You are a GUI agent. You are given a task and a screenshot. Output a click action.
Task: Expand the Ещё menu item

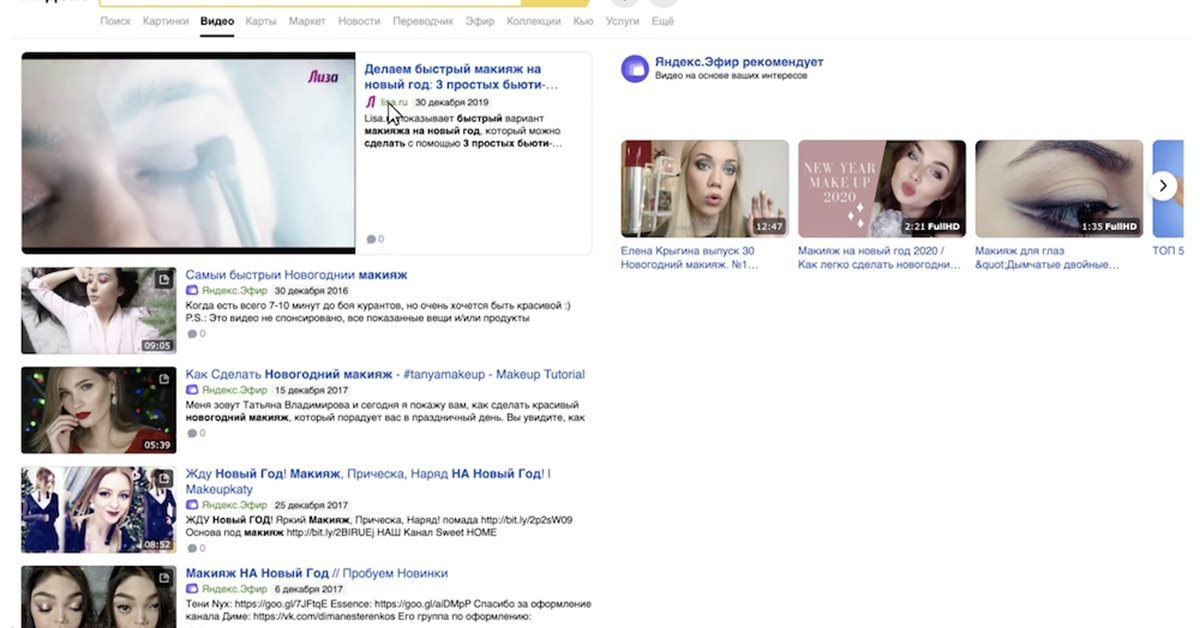point(663,21)
